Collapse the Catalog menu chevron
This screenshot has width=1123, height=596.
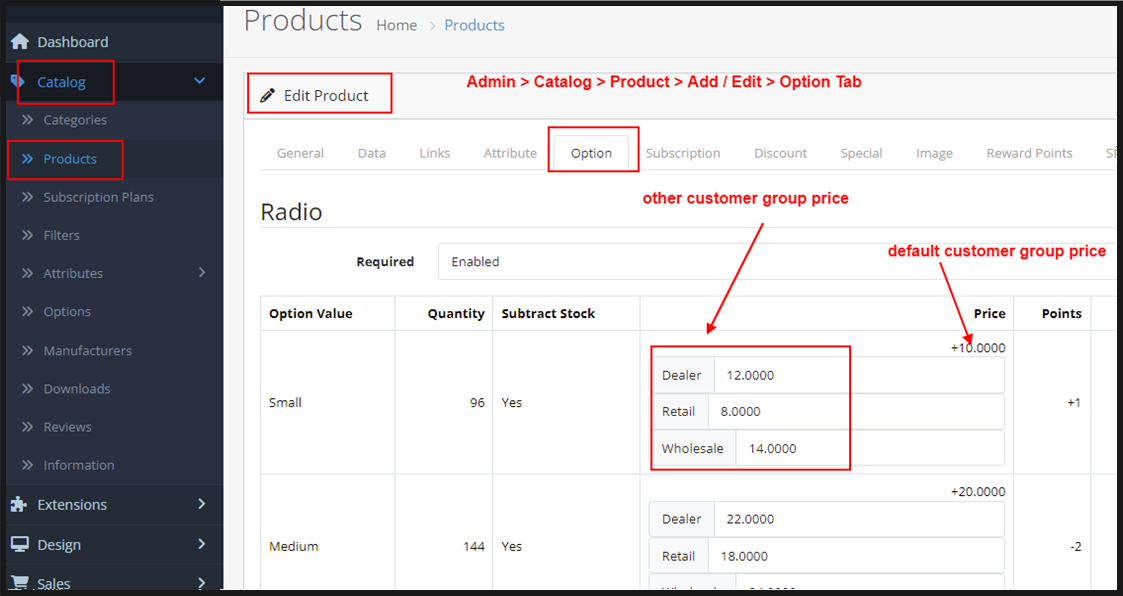pos(199,81)
